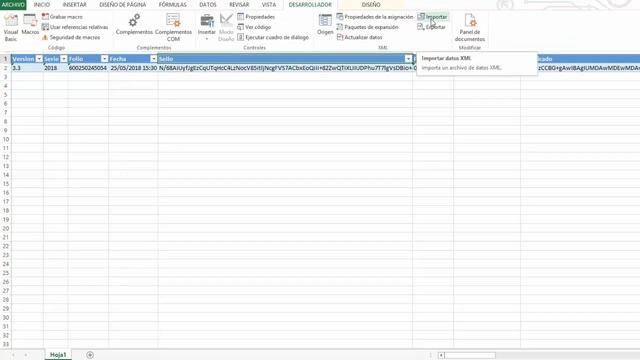Open Complementos COM dialog
Image resolution: width=640 pixels, height=360 pixels.
tap(173, 27)
